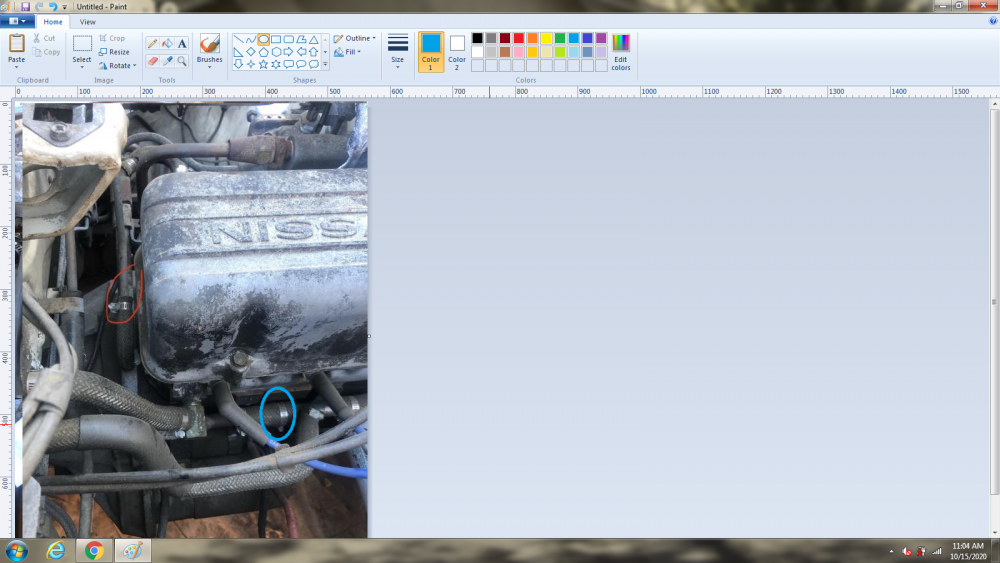Viewport: 1000px width, 563px height.
Task: Choose the Oval callout shape
Action: pyautogui.click(x=301, y=64)
